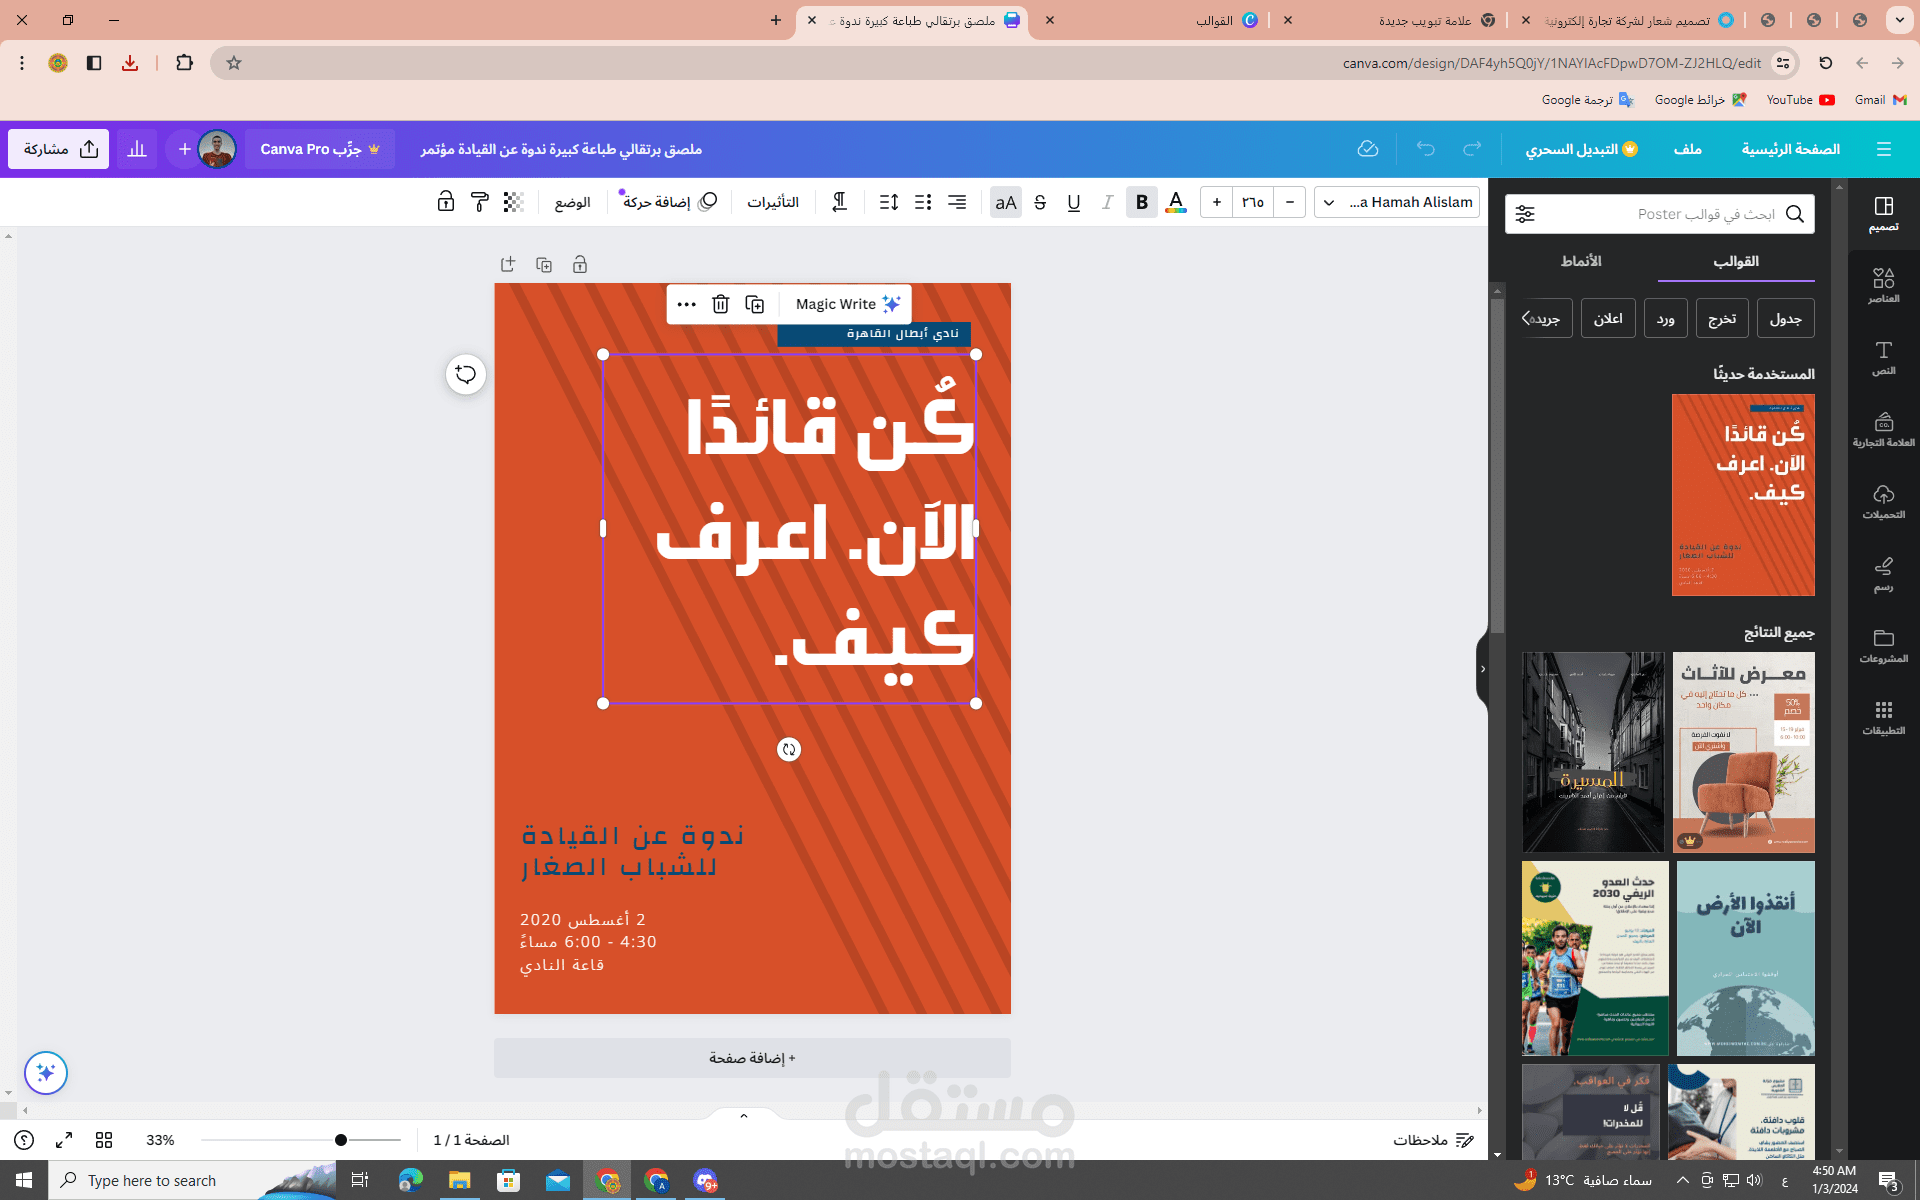Click the text color icon in toolbar
Image resolution: width=1920 pixels, height=1200 pixels.
(1176, 202)
